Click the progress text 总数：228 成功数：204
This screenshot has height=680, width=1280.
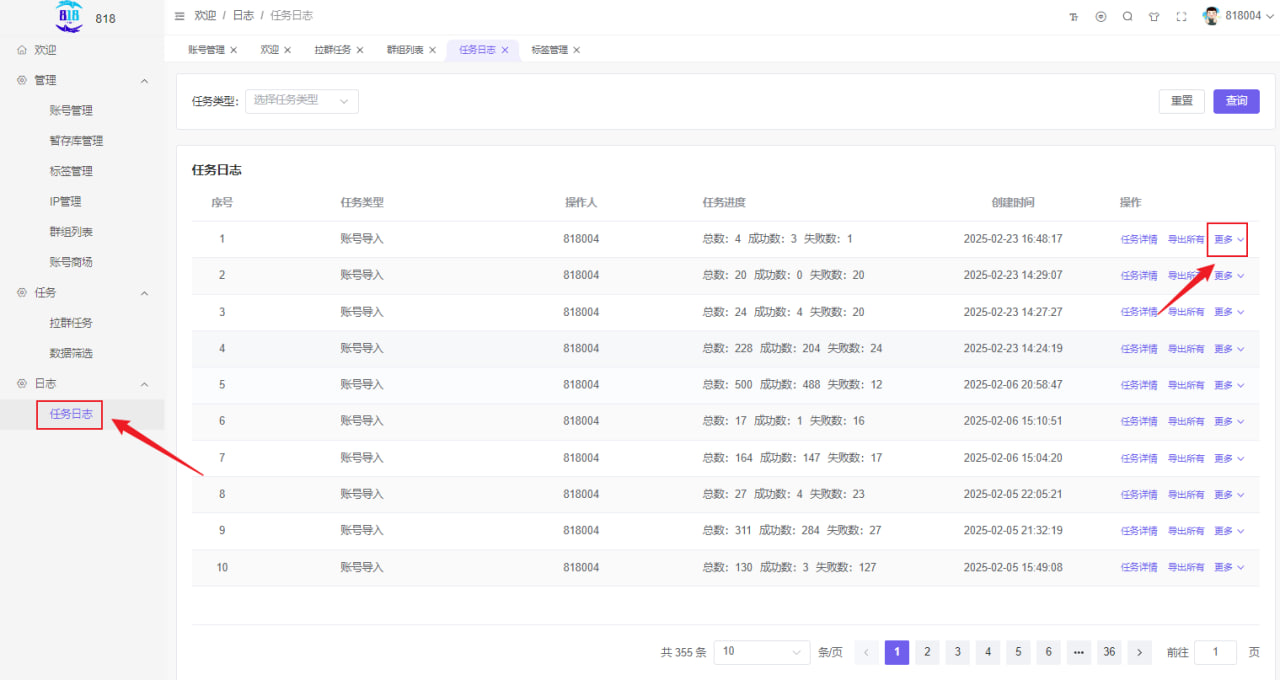(x=761, y=349)
